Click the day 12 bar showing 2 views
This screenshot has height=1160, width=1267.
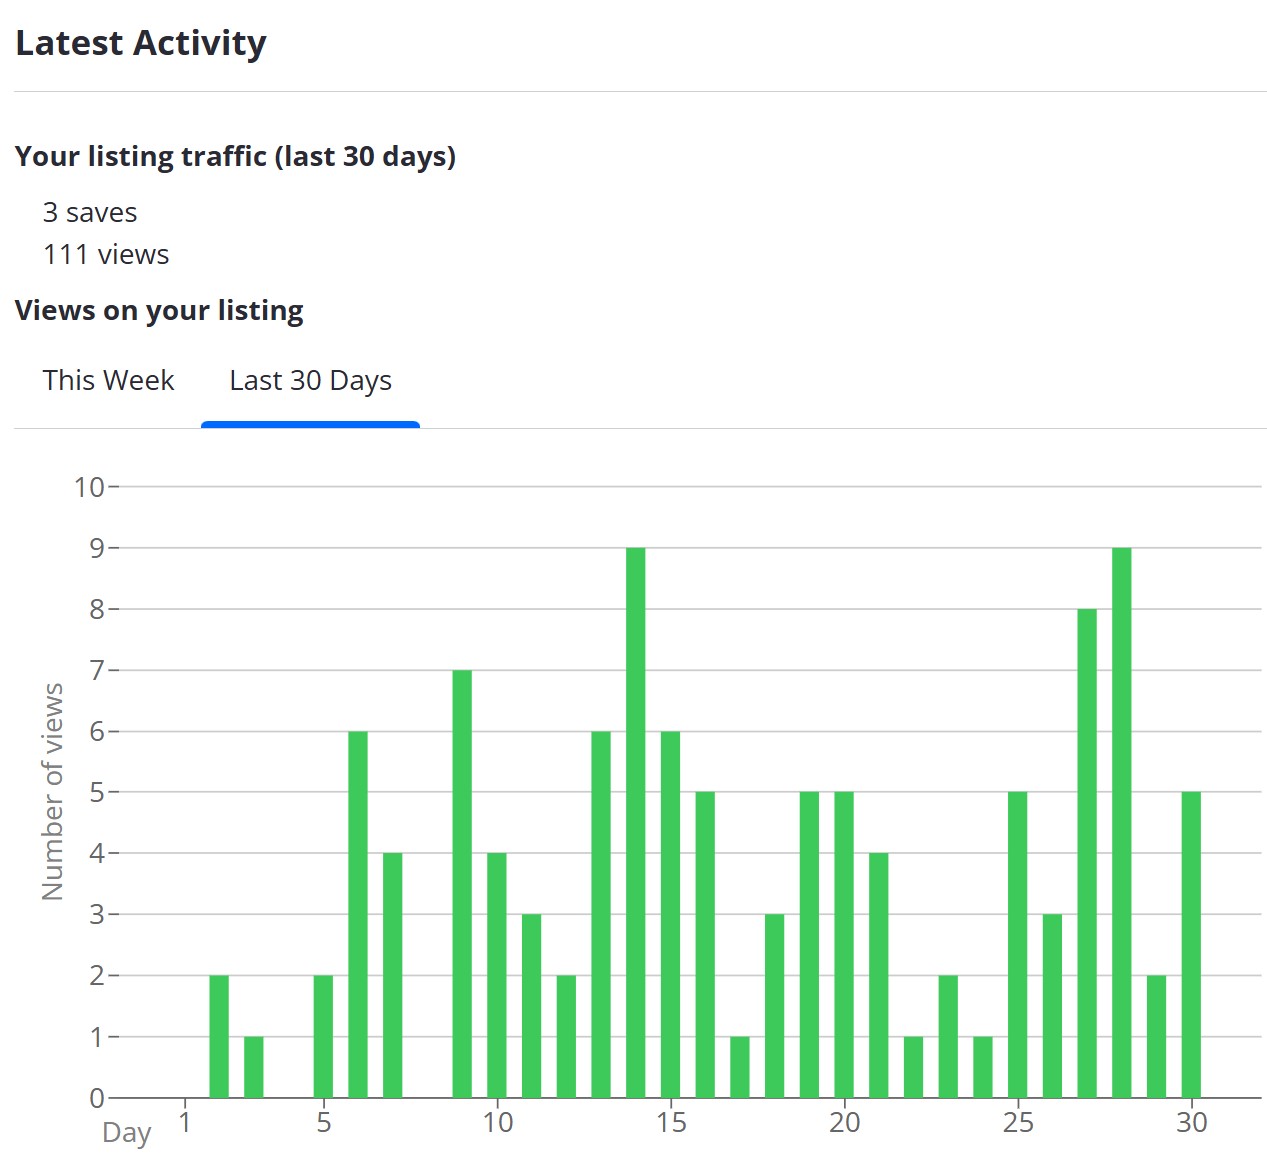566,1037
